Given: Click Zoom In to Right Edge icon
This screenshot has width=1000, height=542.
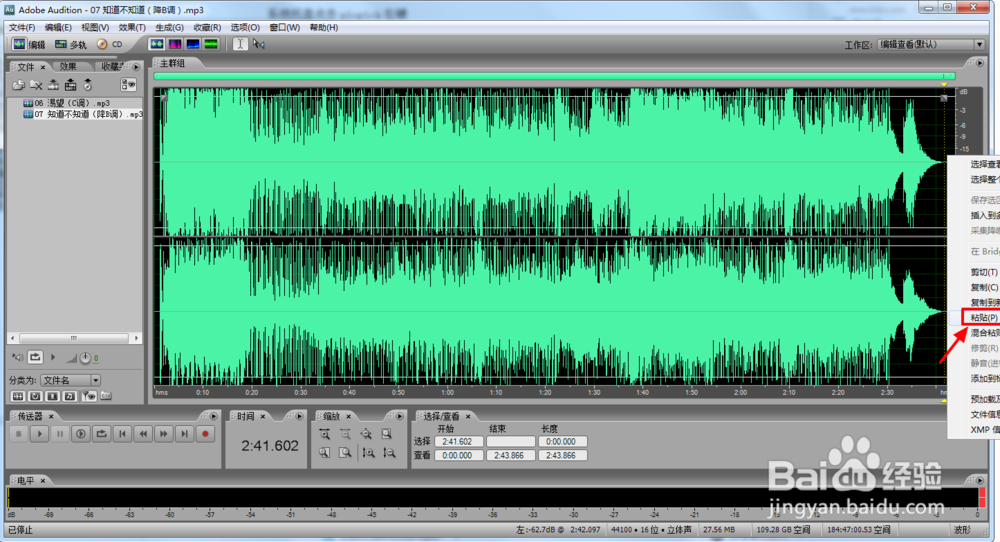Looking at the screenshot, I should [345, 453].
